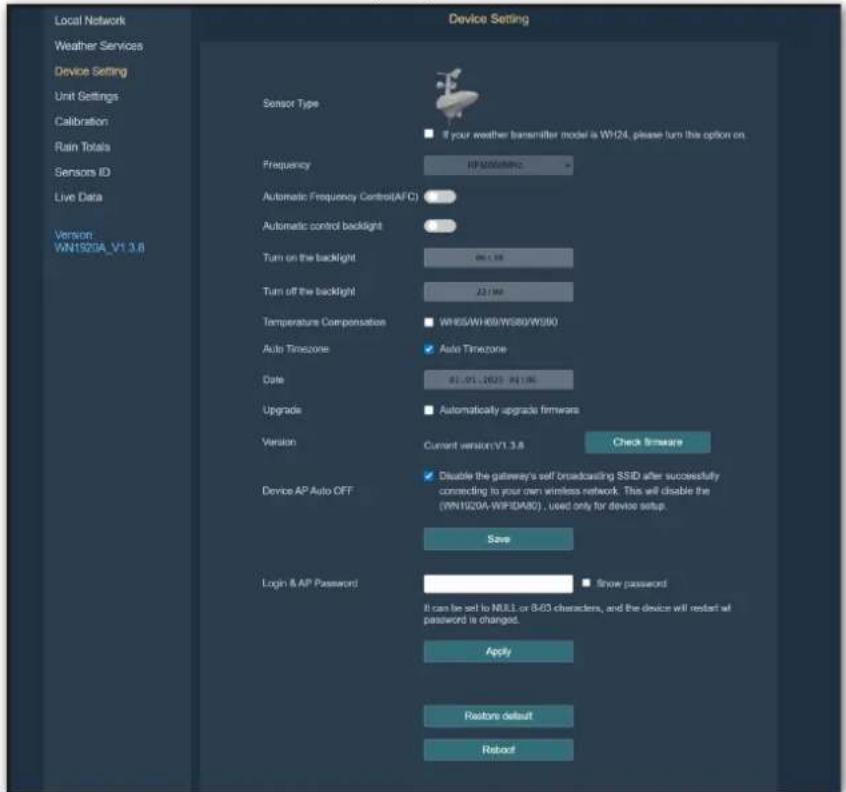This screenshot has height=792, width=846.
Task: Click the Turn off the backlight time field
Action: 498,292
